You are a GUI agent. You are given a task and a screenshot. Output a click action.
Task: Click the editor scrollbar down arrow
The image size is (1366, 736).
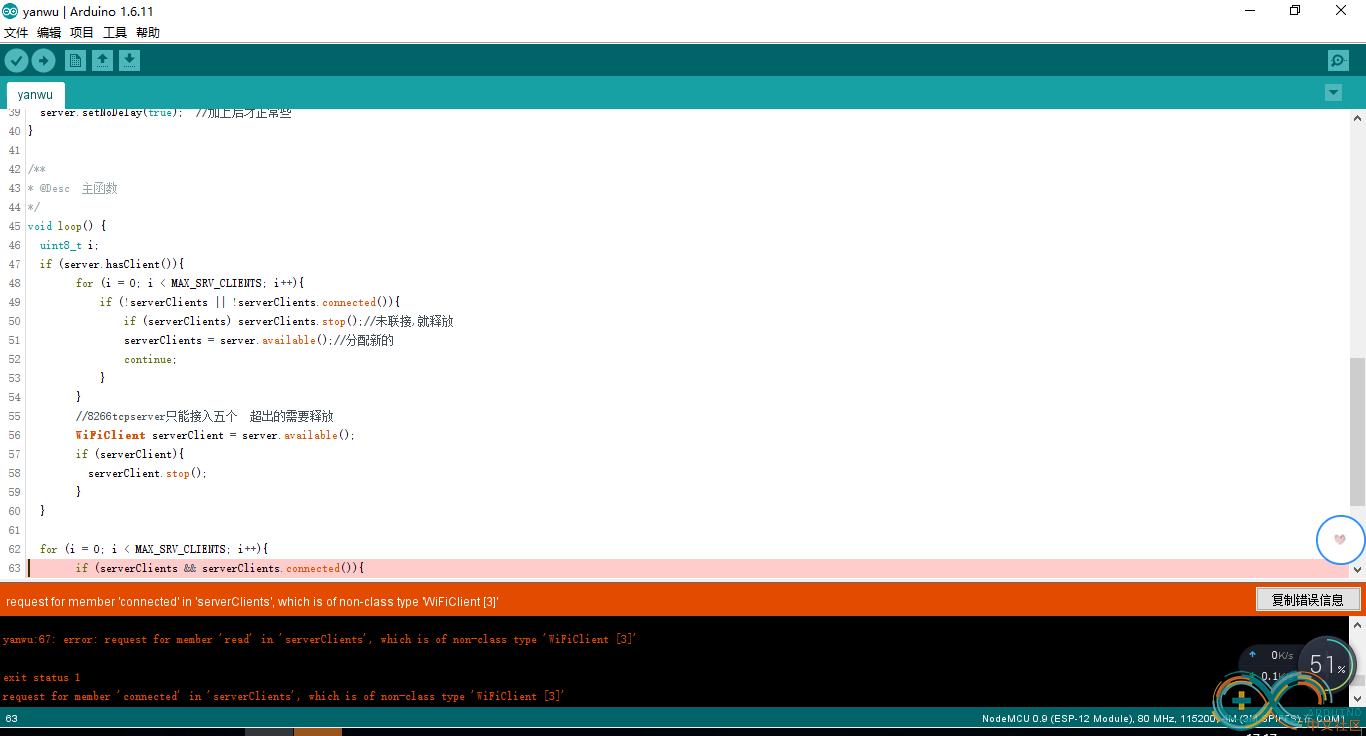tap(1357, 569)
